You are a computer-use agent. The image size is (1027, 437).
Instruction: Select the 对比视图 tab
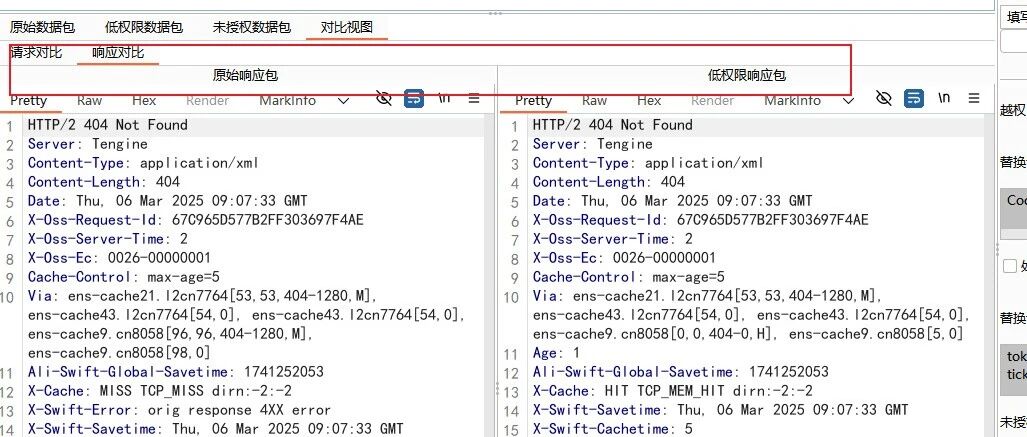pyautogui.click(x=346, y=28)
